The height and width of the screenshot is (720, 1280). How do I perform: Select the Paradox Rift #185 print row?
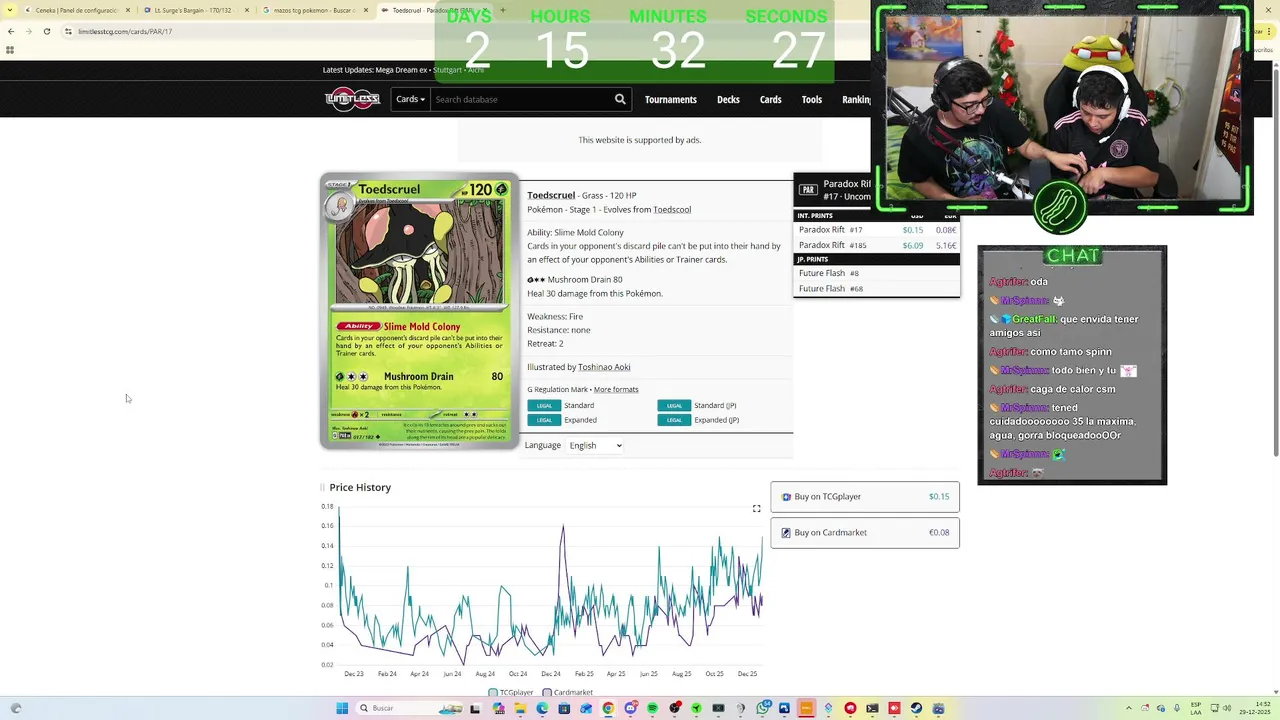tap(876, 245)
